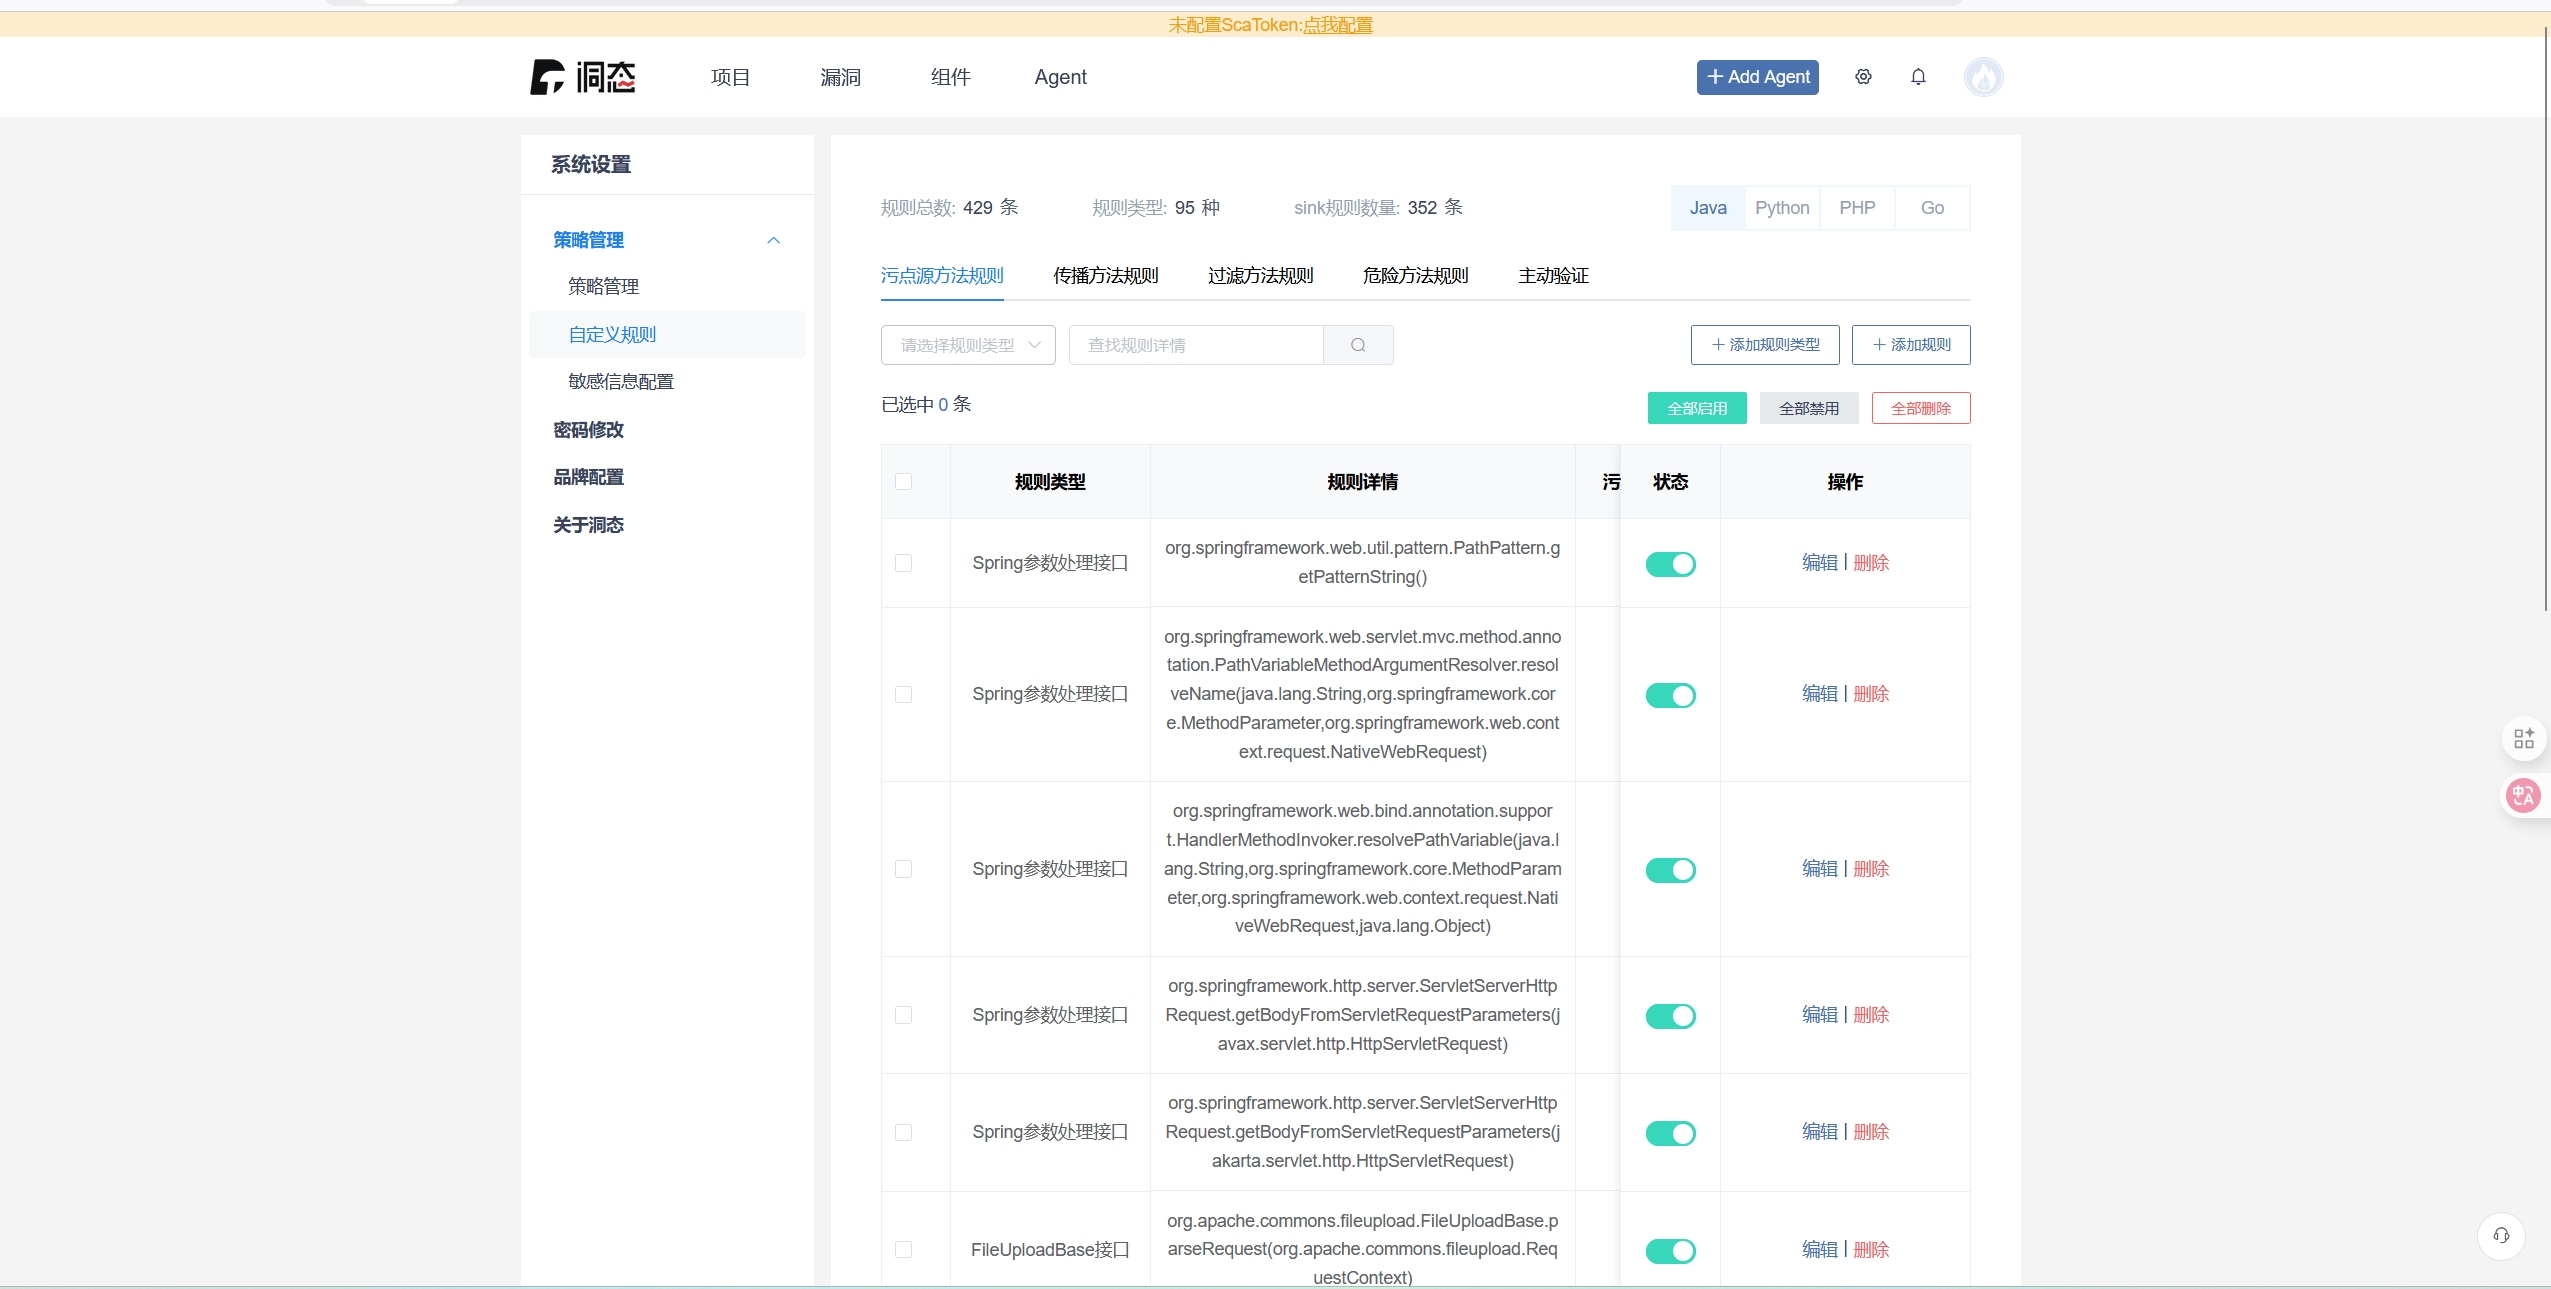Switch to the 传播方法规则 tab
The image size is (2551, 1289).
(1105, 276)
